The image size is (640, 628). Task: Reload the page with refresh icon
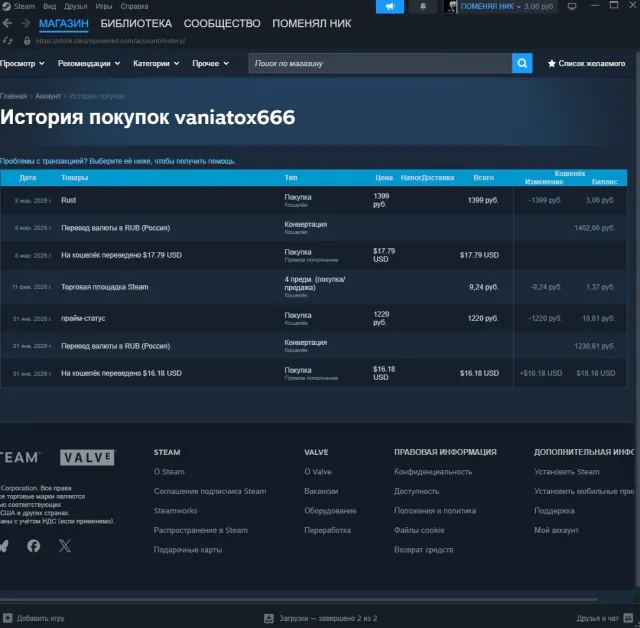(8, 41)
